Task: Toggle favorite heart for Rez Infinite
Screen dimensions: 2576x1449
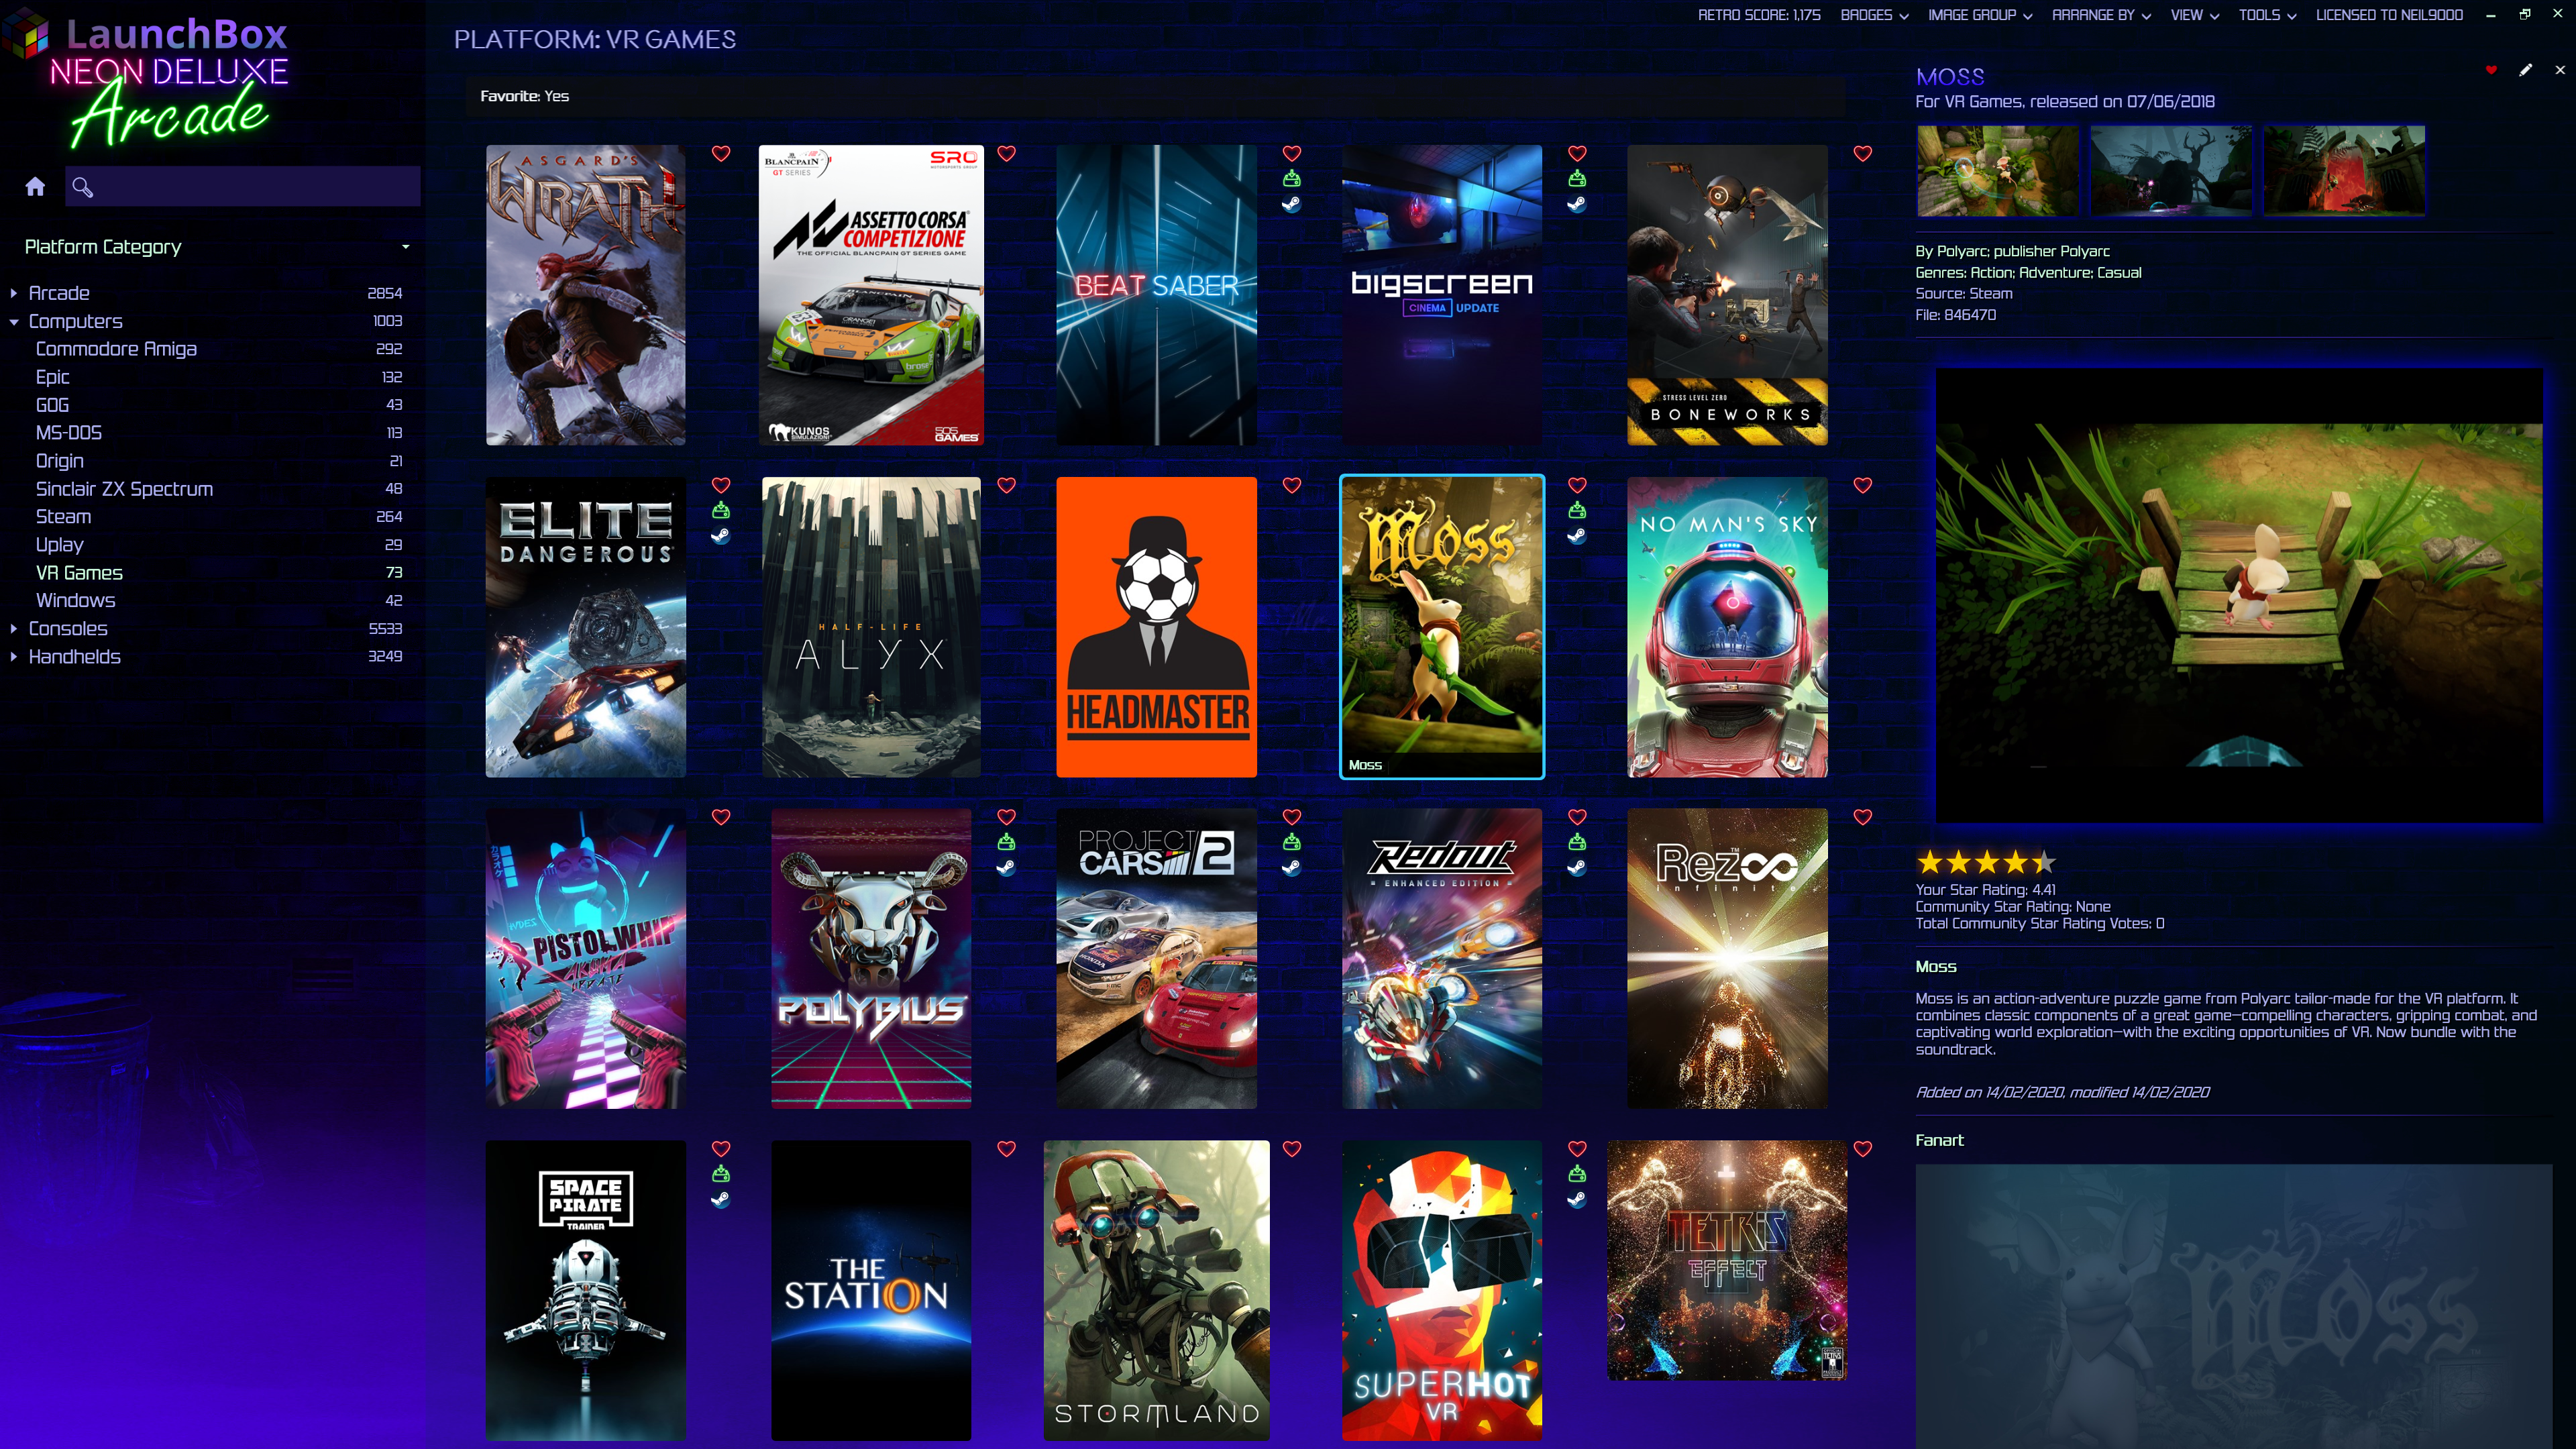Action: (x=1863, y=817)
